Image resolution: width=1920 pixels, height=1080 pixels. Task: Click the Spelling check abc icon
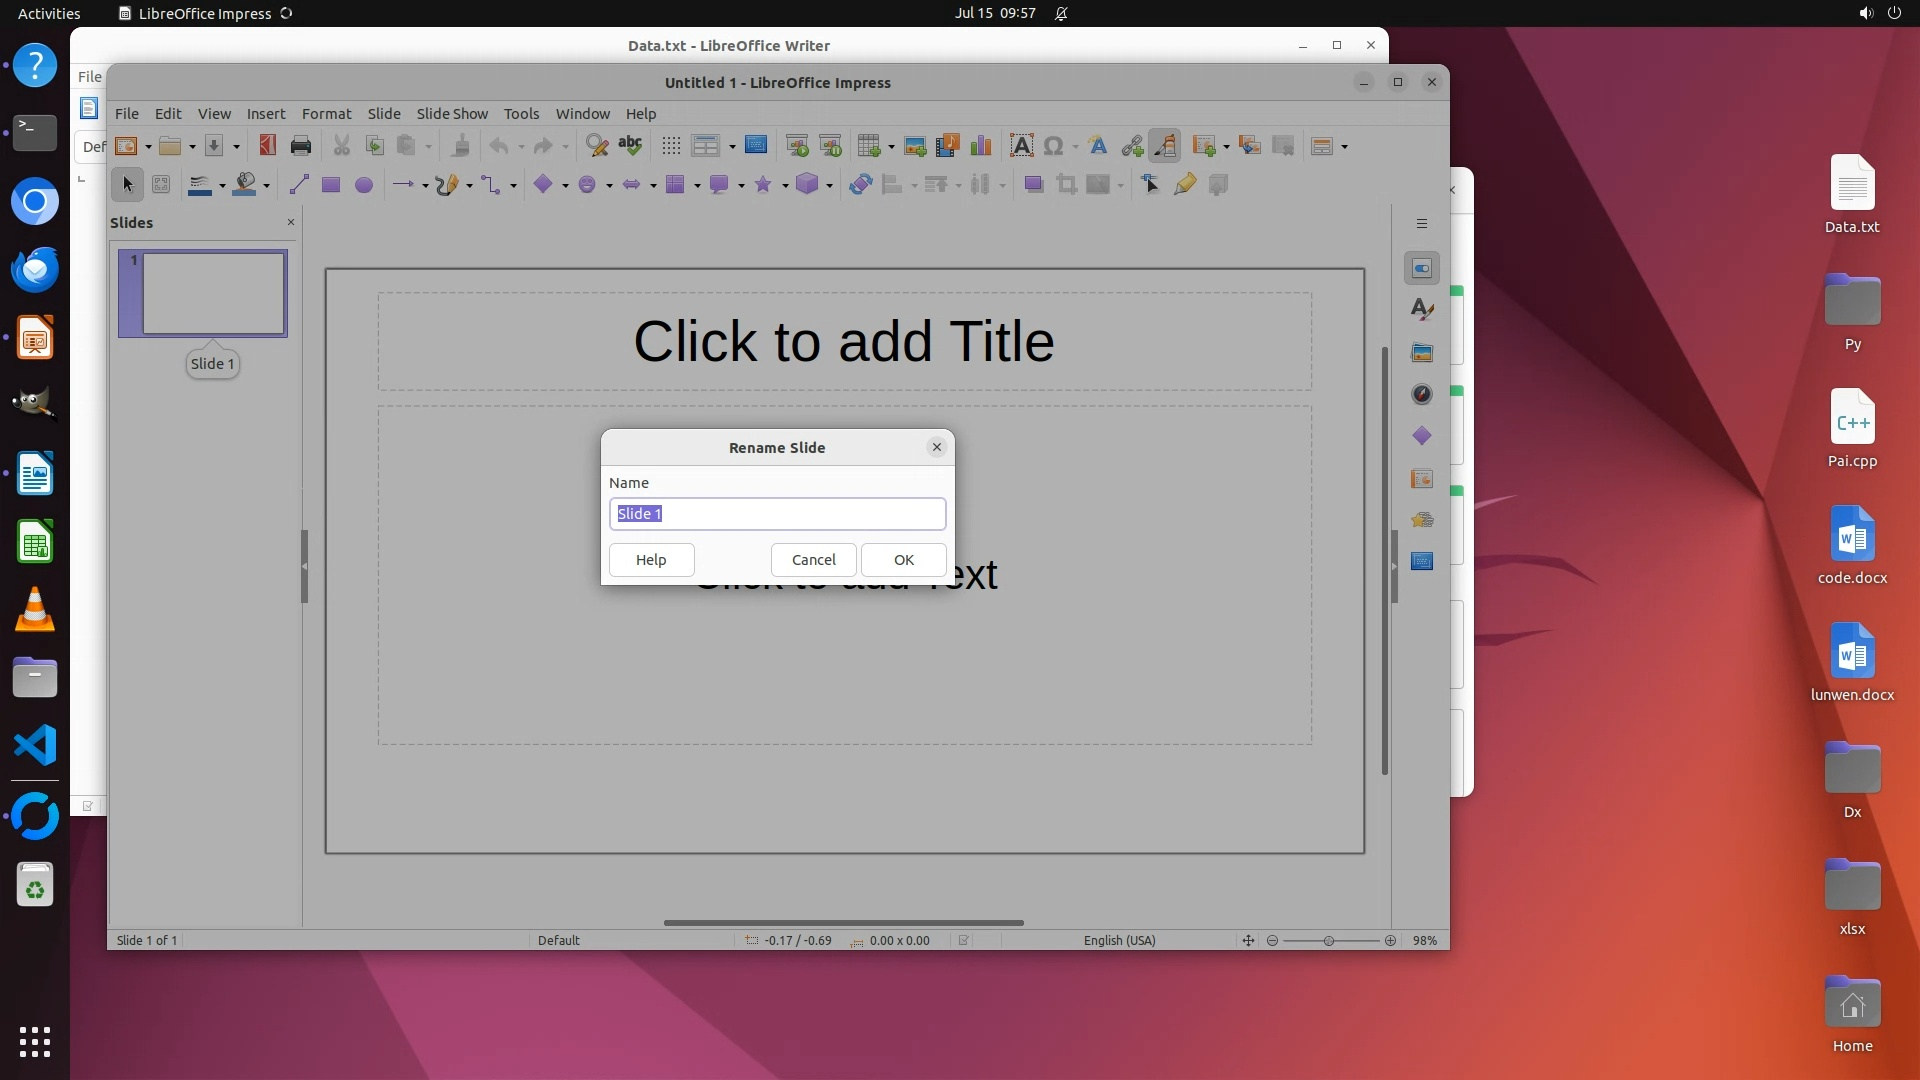630,146
